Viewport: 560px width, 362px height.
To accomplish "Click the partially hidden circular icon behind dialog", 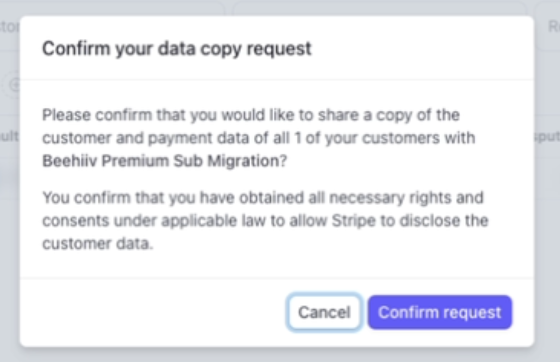I will point(14,85).
